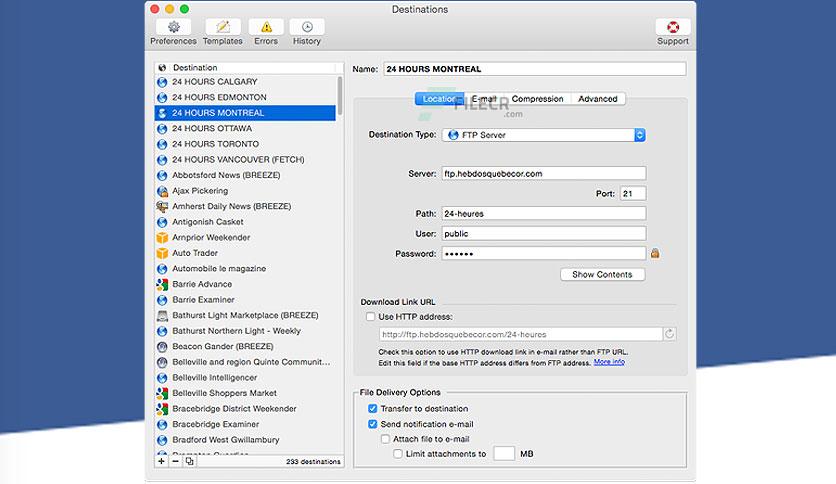Select Abbotsford News (BREEZE) row
836x484 pixels.
tap(245, 175)
